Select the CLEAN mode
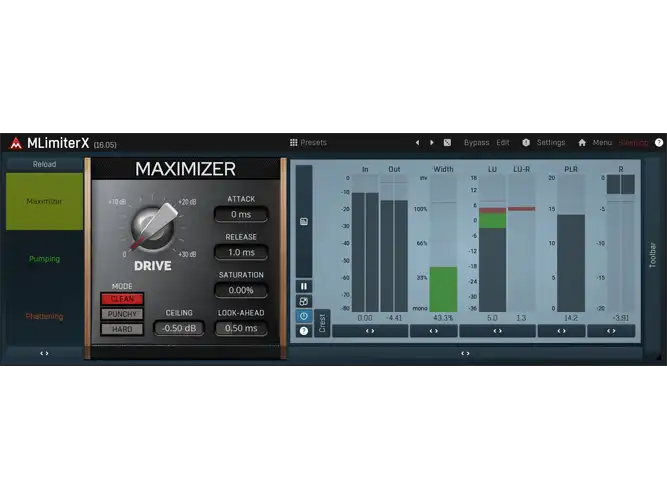 [122, 299]
